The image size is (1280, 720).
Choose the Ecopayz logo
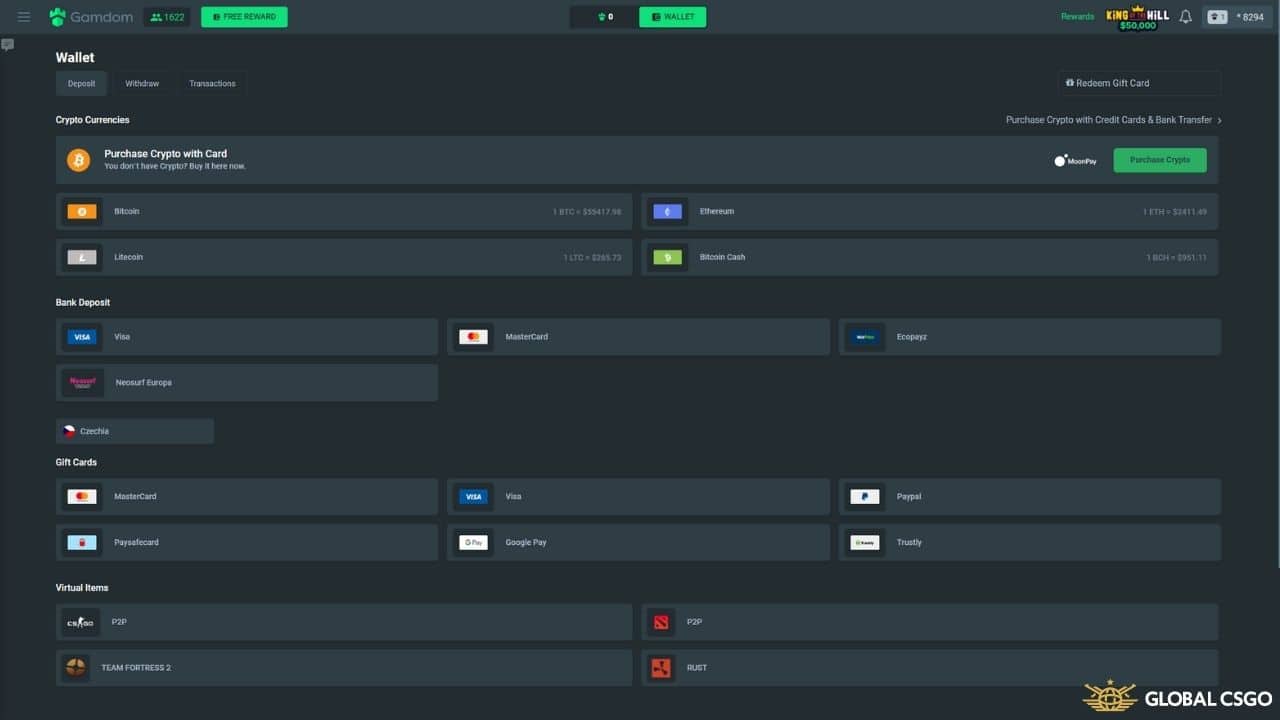(865, 337)
